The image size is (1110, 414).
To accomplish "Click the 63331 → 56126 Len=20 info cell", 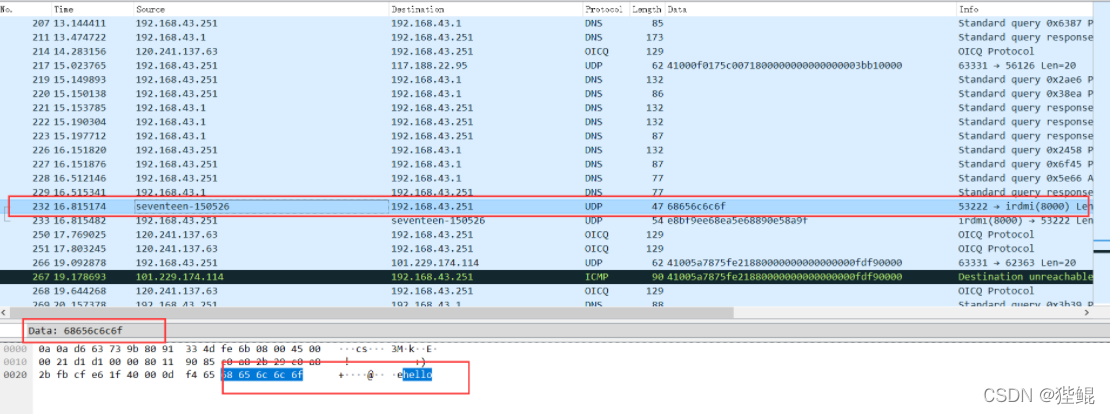I will click(1017, 66).
